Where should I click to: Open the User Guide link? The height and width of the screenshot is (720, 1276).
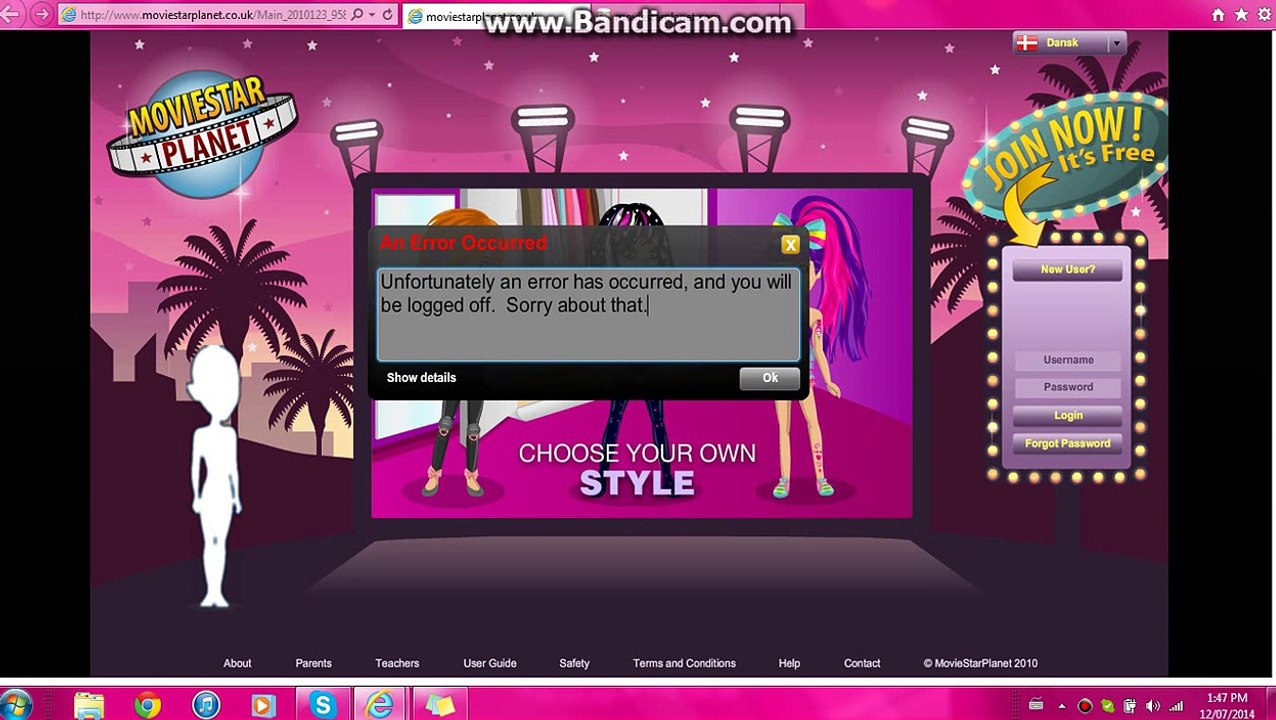pos(490,663)
